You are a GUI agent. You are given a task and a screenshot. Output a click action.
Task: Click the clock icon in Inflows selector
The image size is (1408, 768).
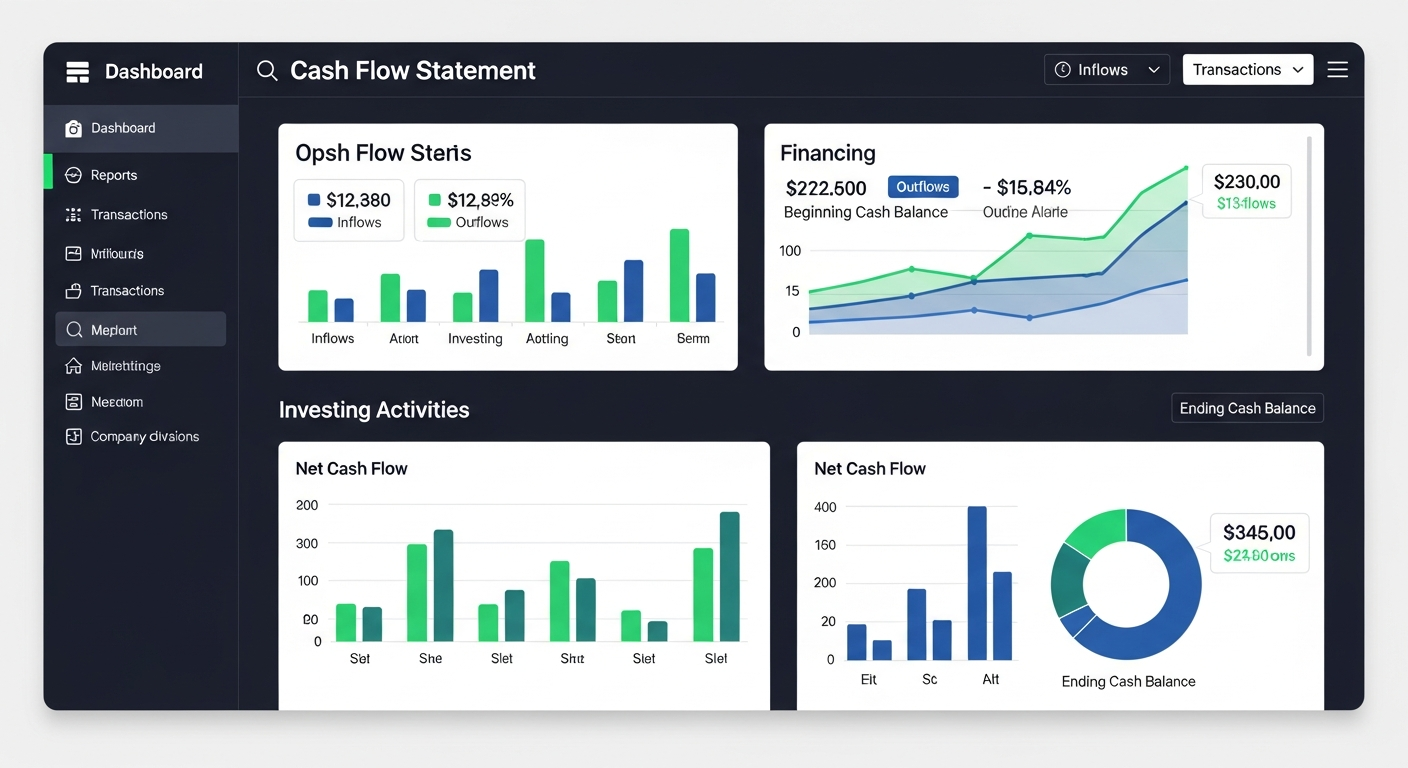coord(1063,70)
